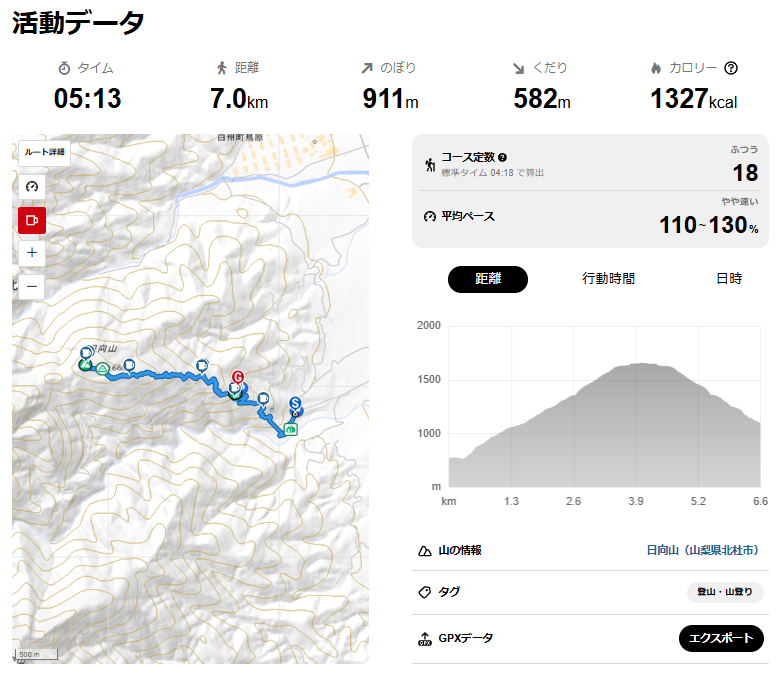Zoom out the map with minus

pyautogui.click(x=32, y=286)
